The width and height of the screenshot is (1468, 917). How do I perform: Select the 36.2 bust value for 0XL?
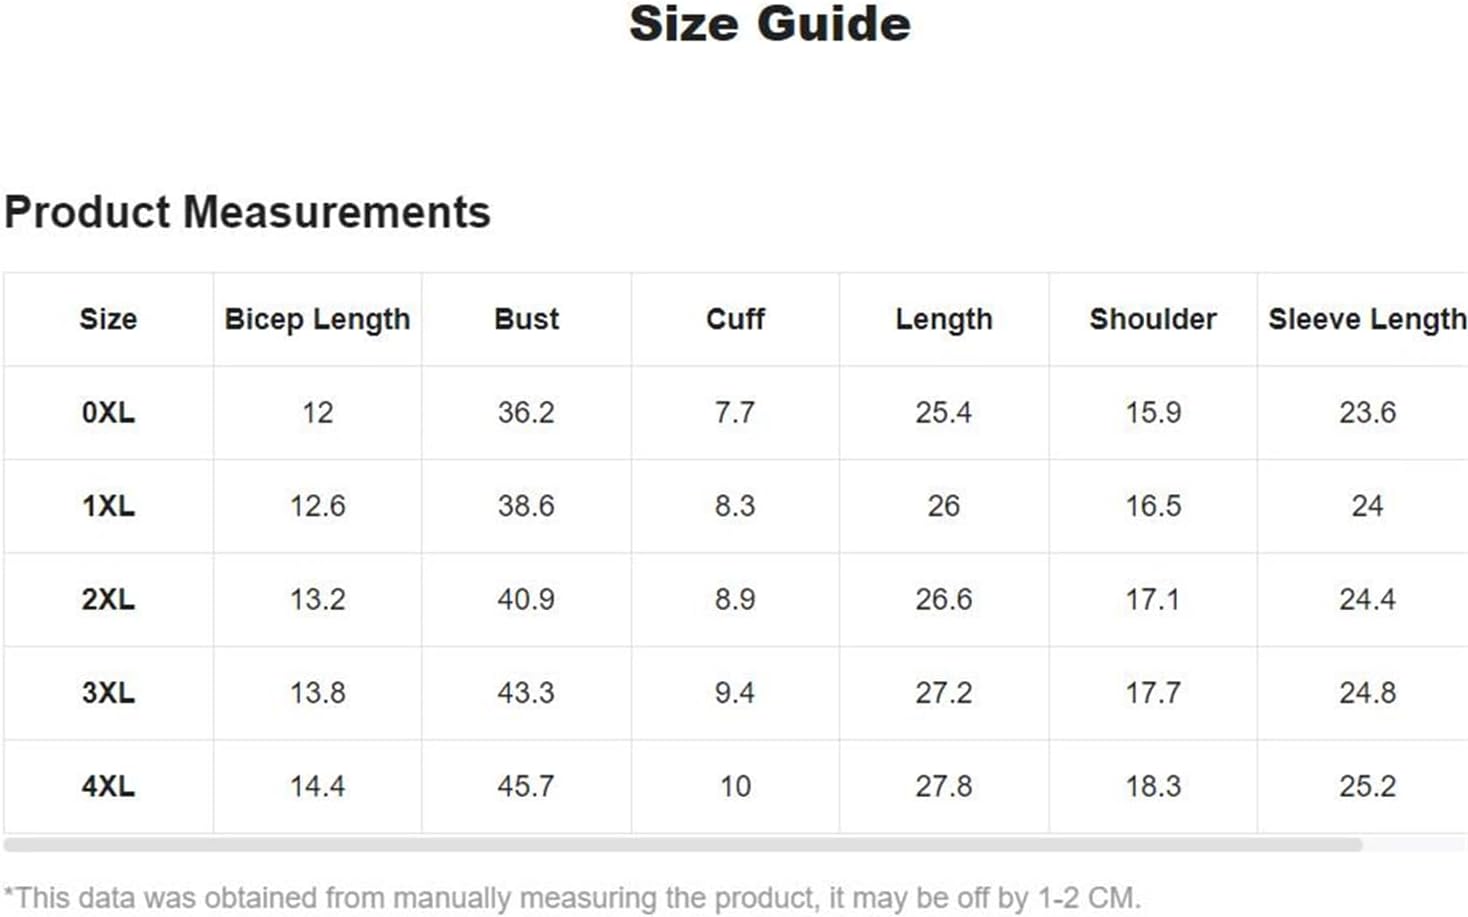[x=526, y=412]
